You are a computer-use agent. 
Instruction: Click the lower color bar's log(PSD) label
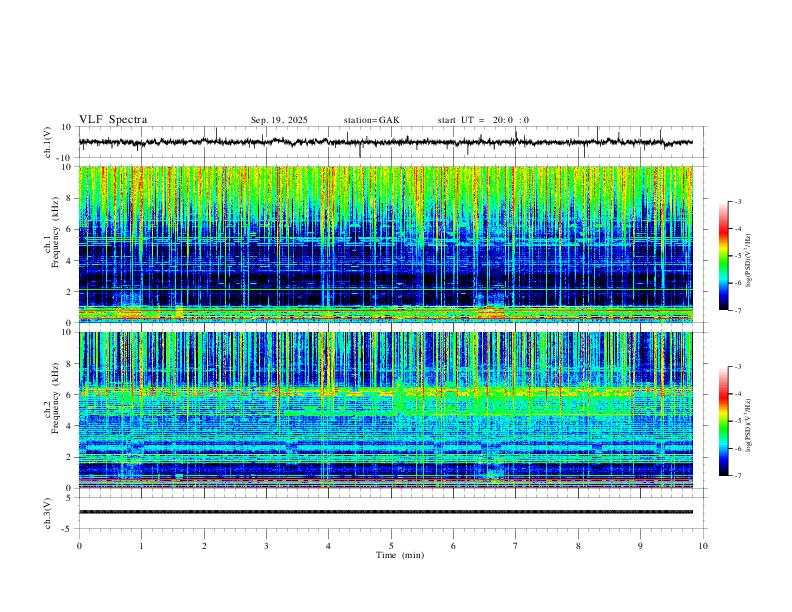(748, 425)
